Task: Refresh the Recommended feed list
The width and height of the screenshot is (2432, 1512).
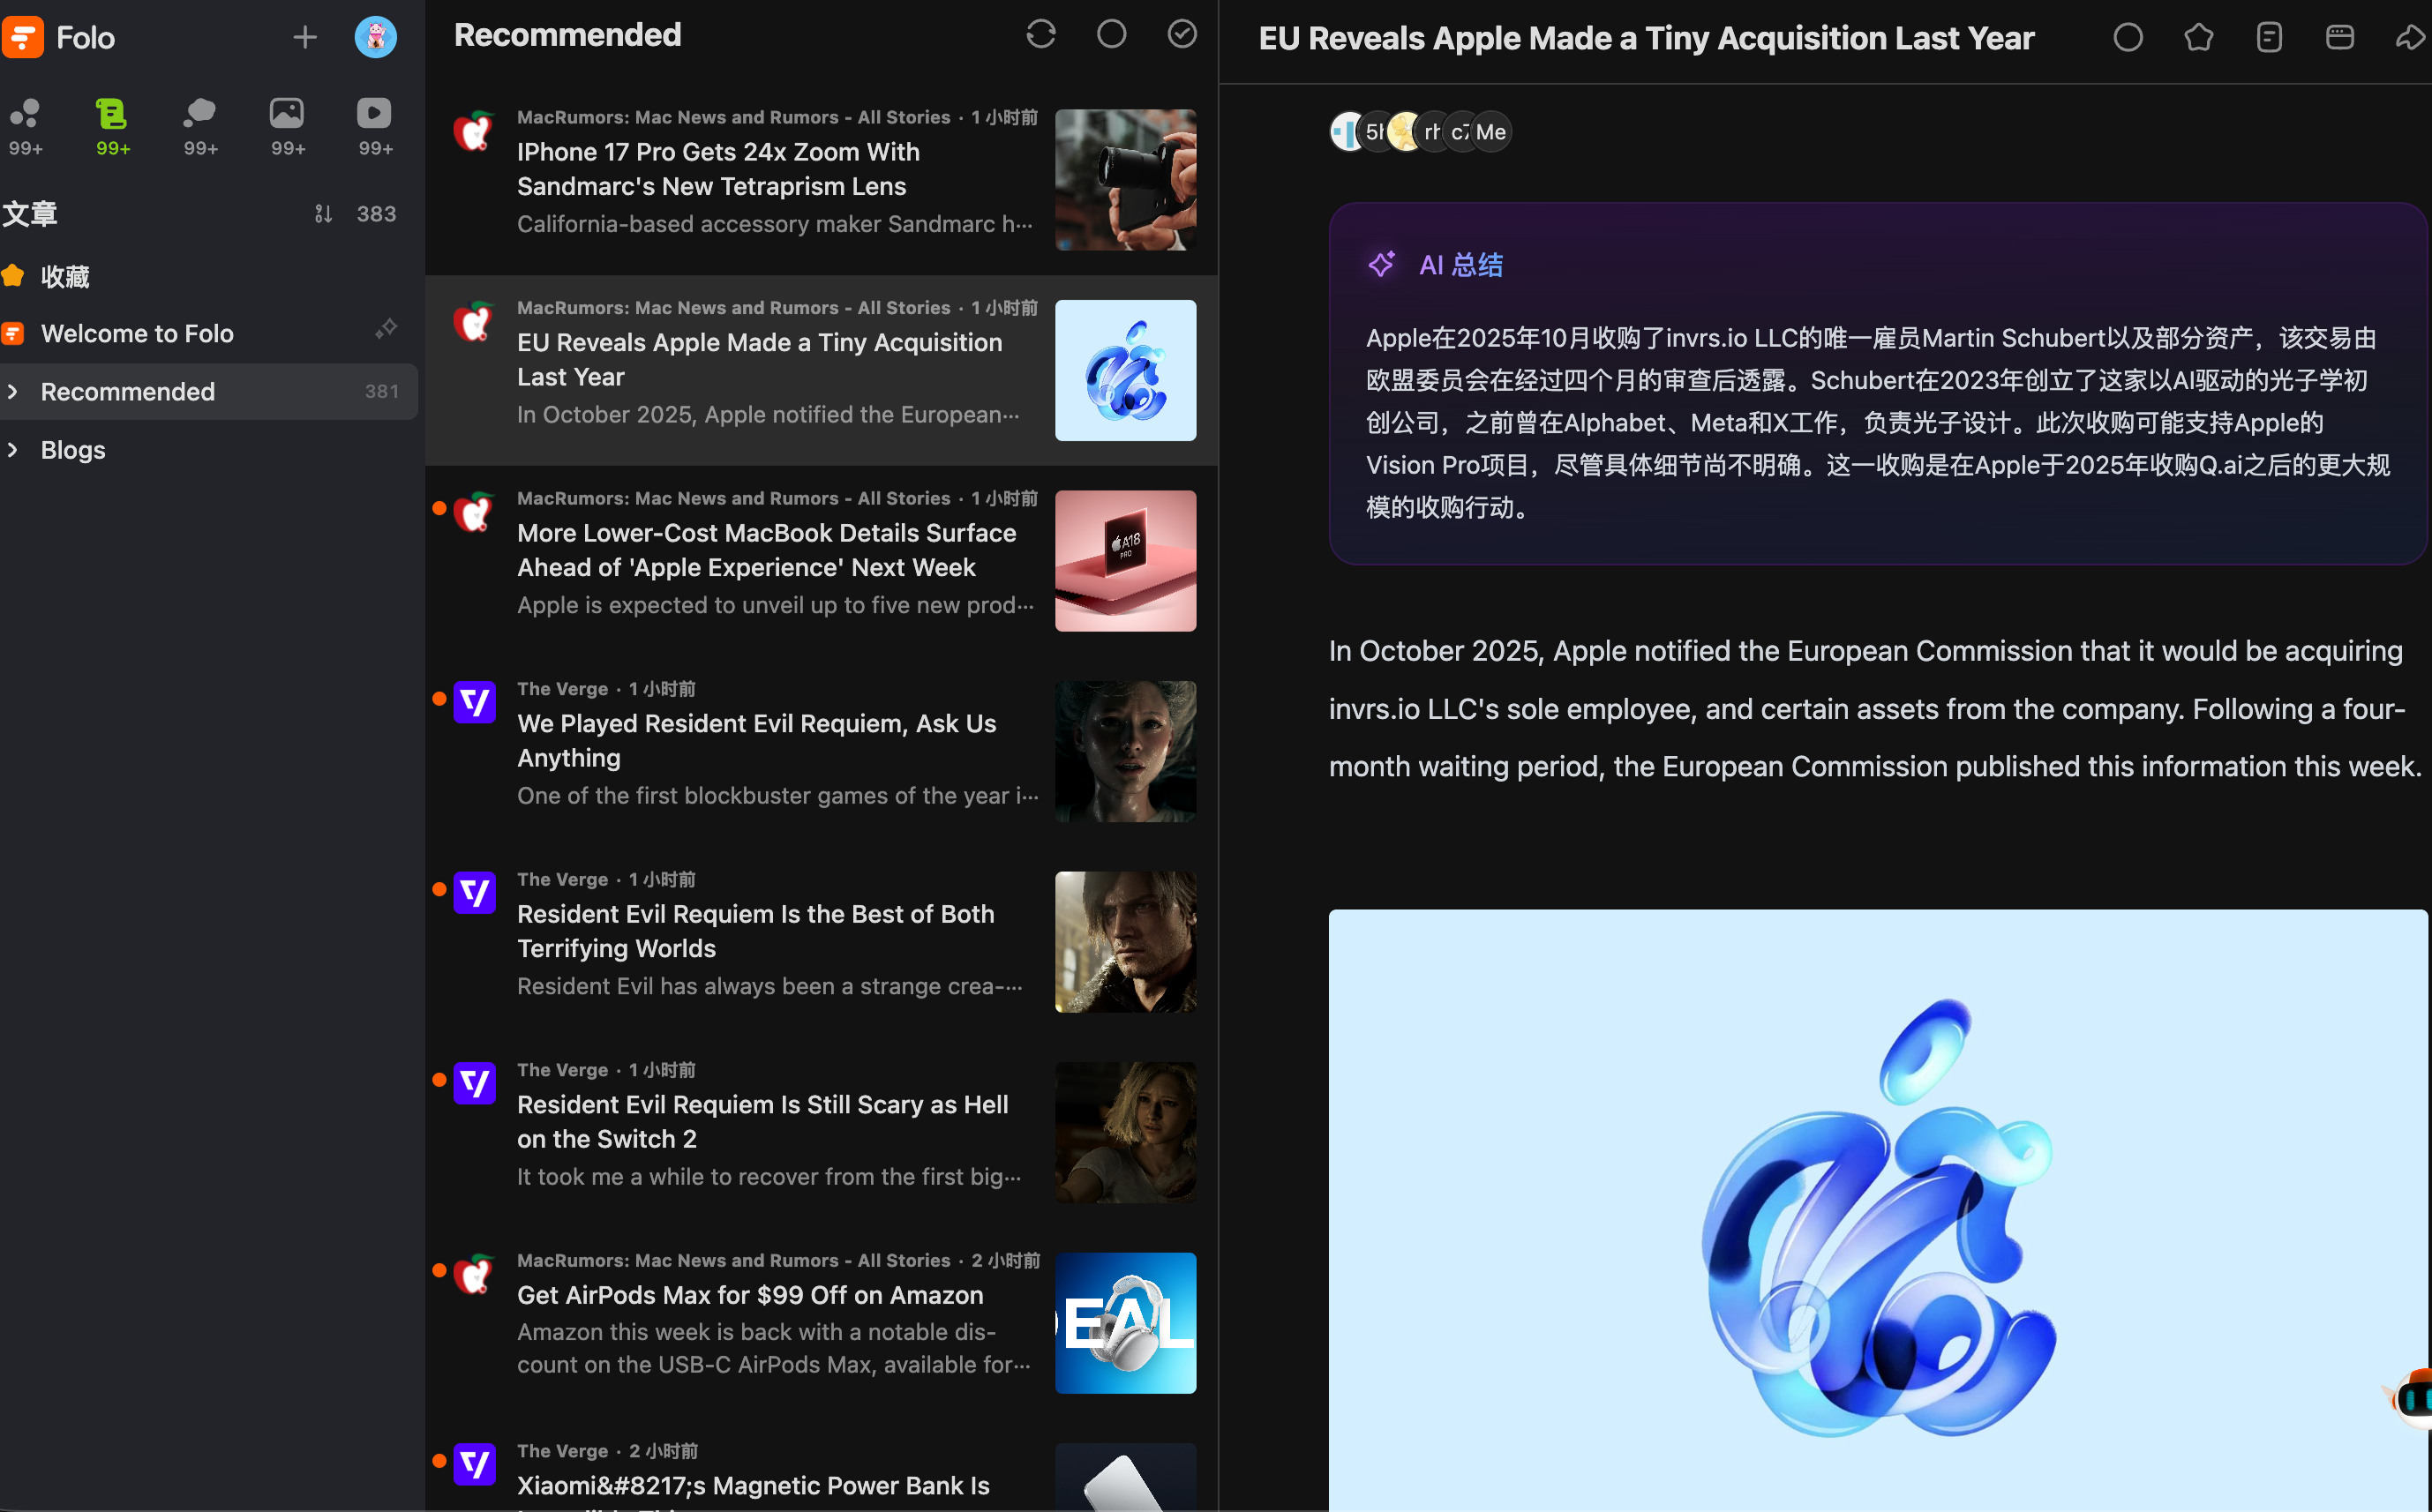Action: pyautogui.click(x=1040, y=35)
